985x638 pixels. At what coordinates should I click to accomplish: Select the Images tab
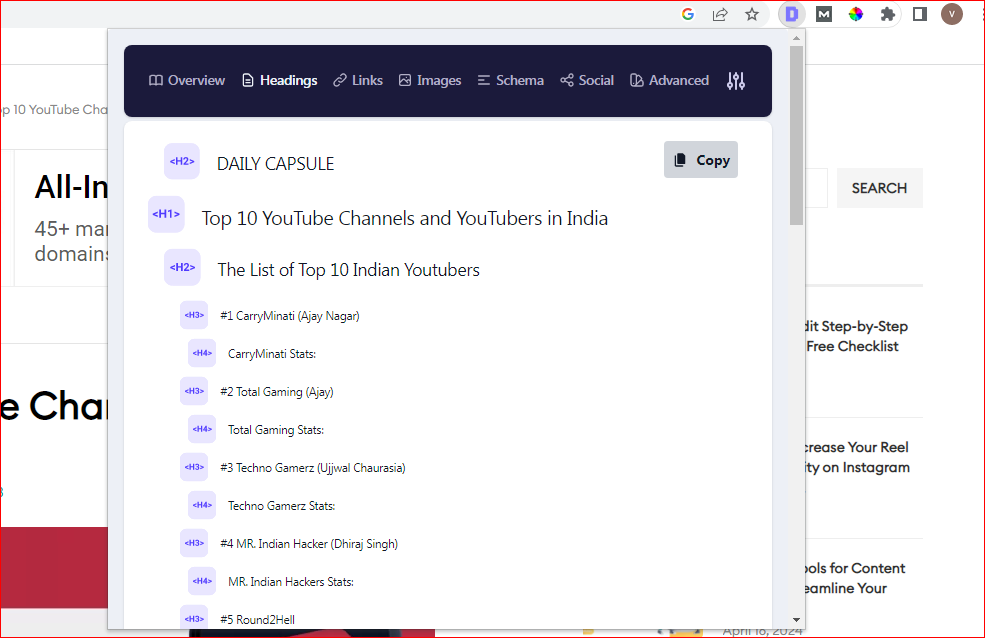430,81
